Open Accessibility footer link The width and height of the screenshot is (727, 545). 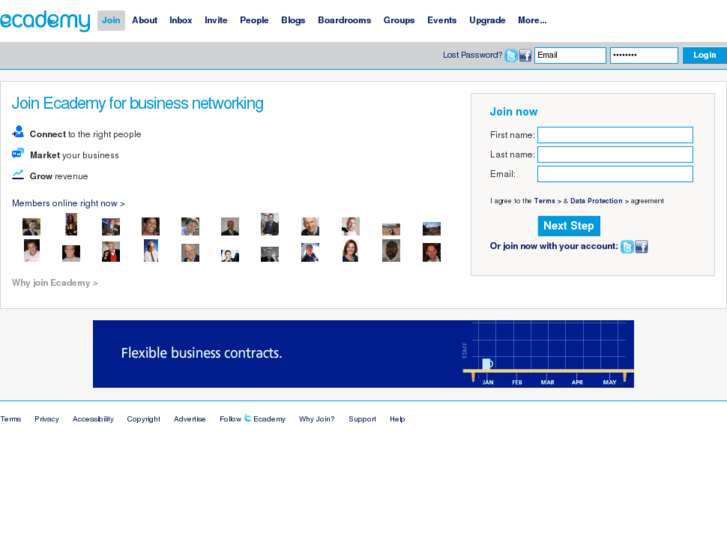93,419
